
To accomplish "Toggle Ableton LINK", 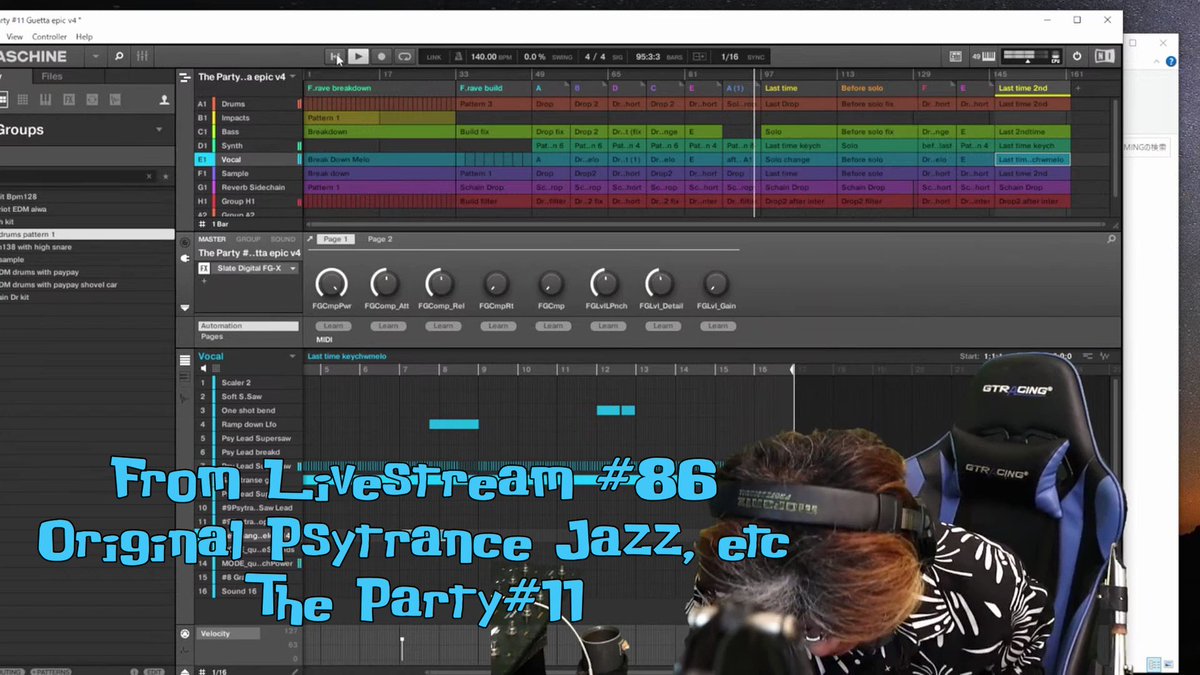I will coord(434,57).
